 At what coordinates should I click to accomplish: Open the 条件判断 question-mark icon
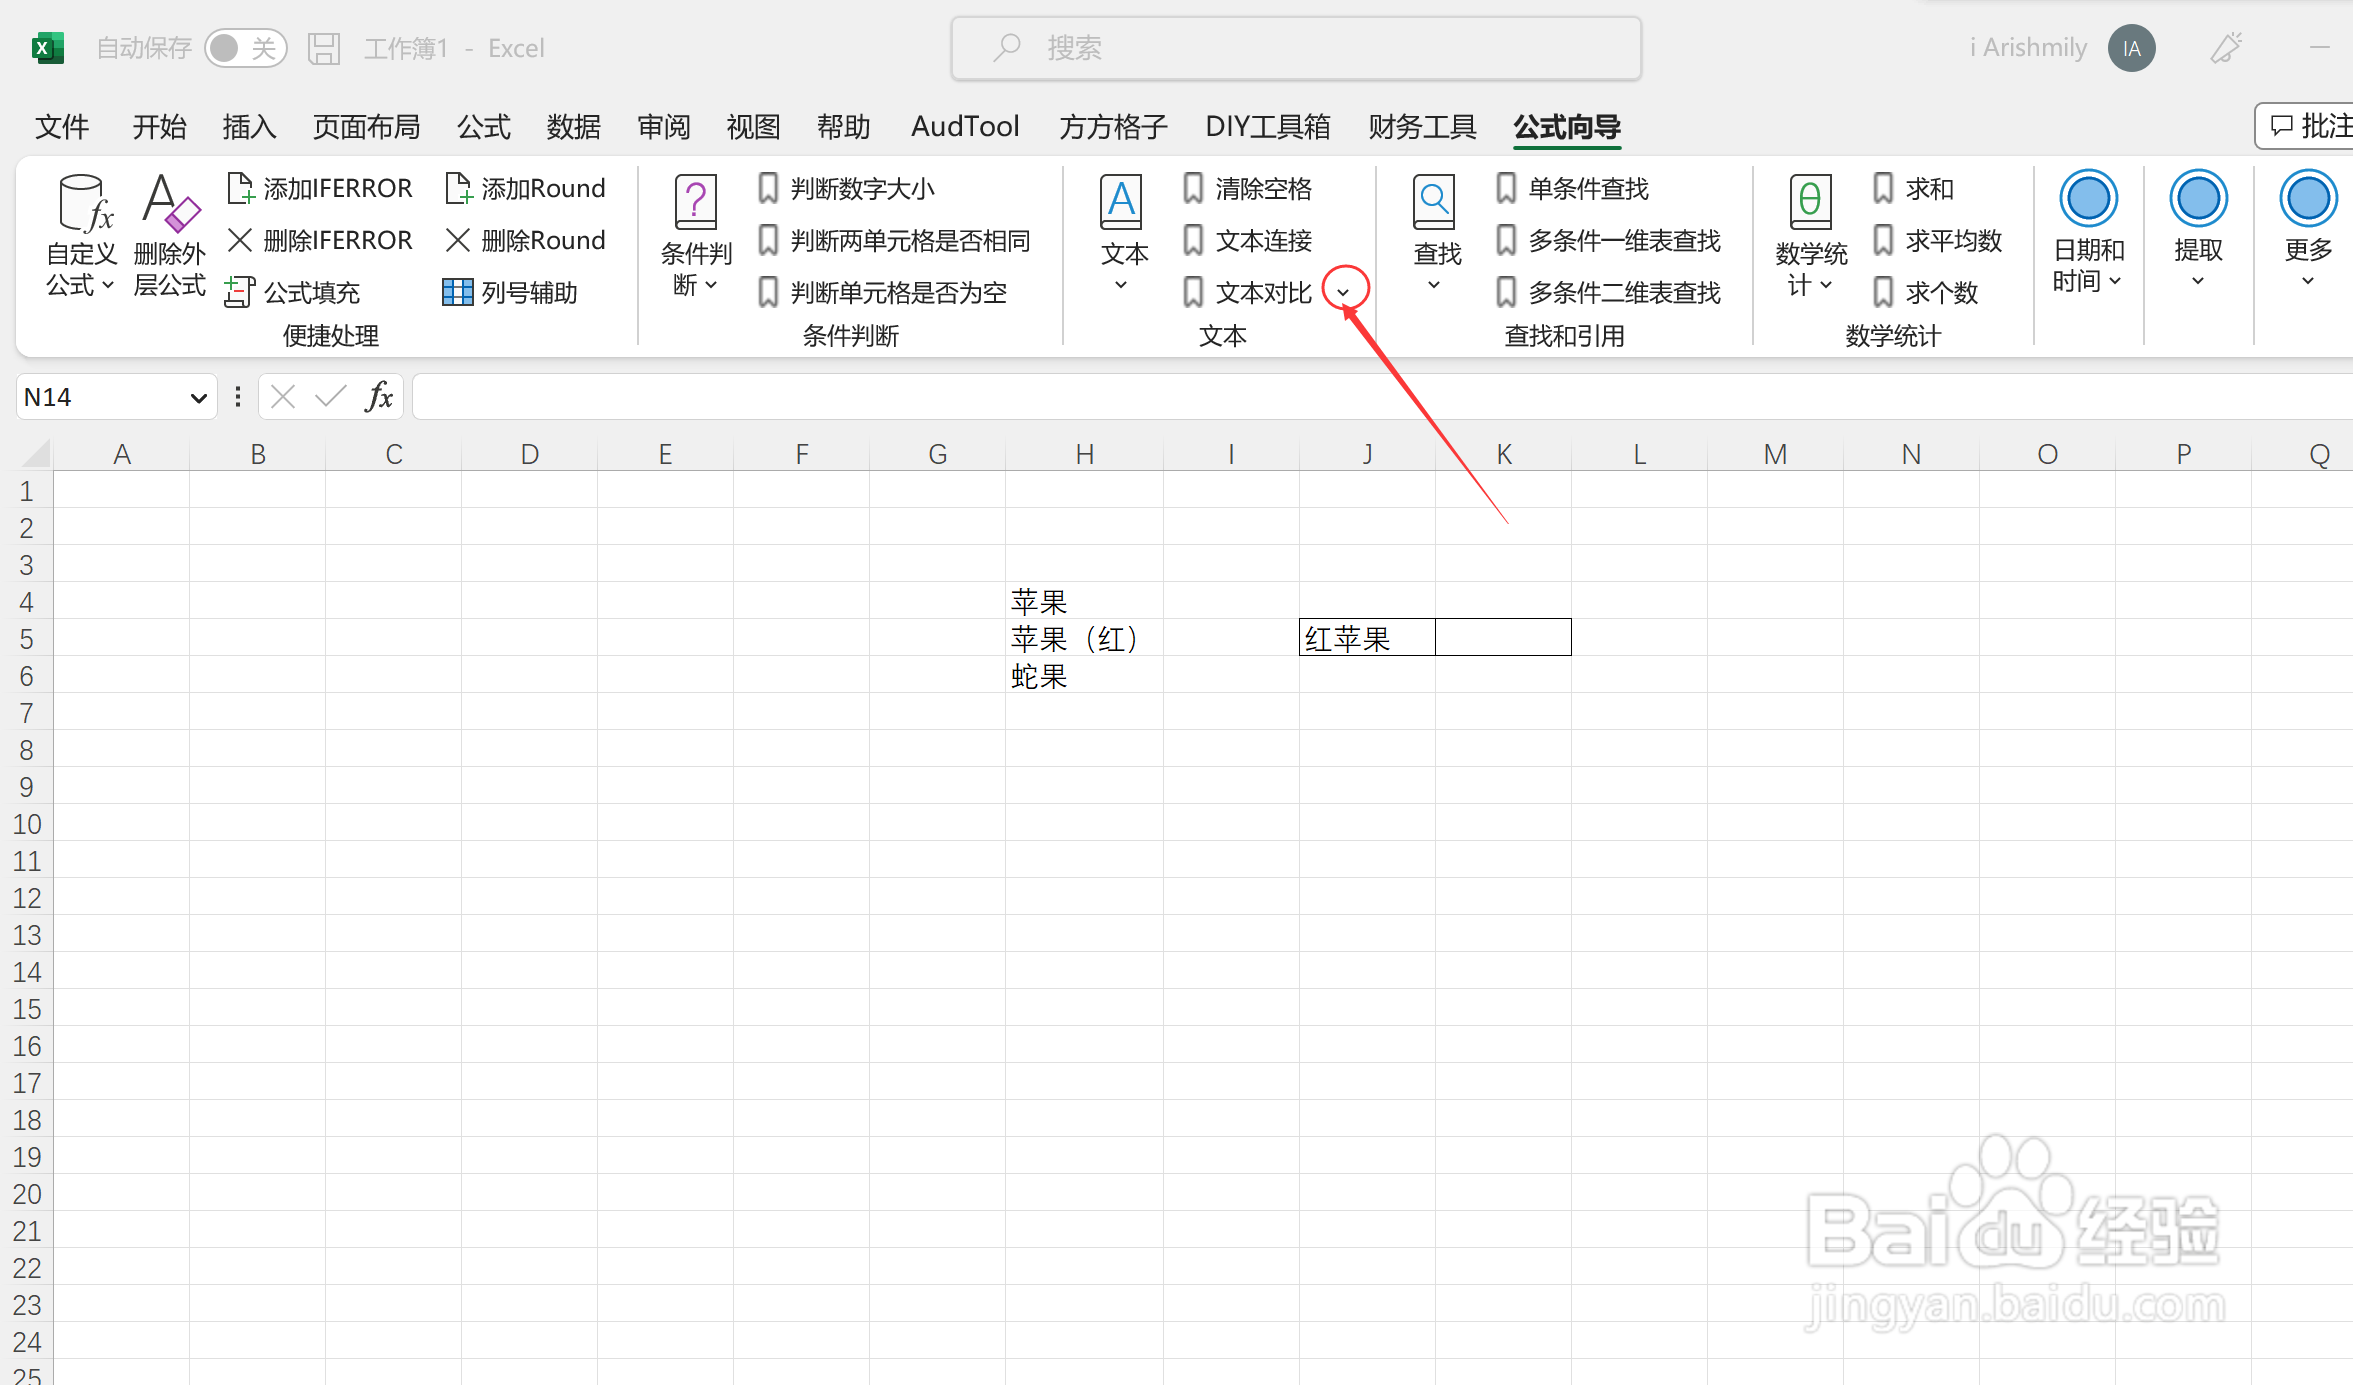point(696,203)
